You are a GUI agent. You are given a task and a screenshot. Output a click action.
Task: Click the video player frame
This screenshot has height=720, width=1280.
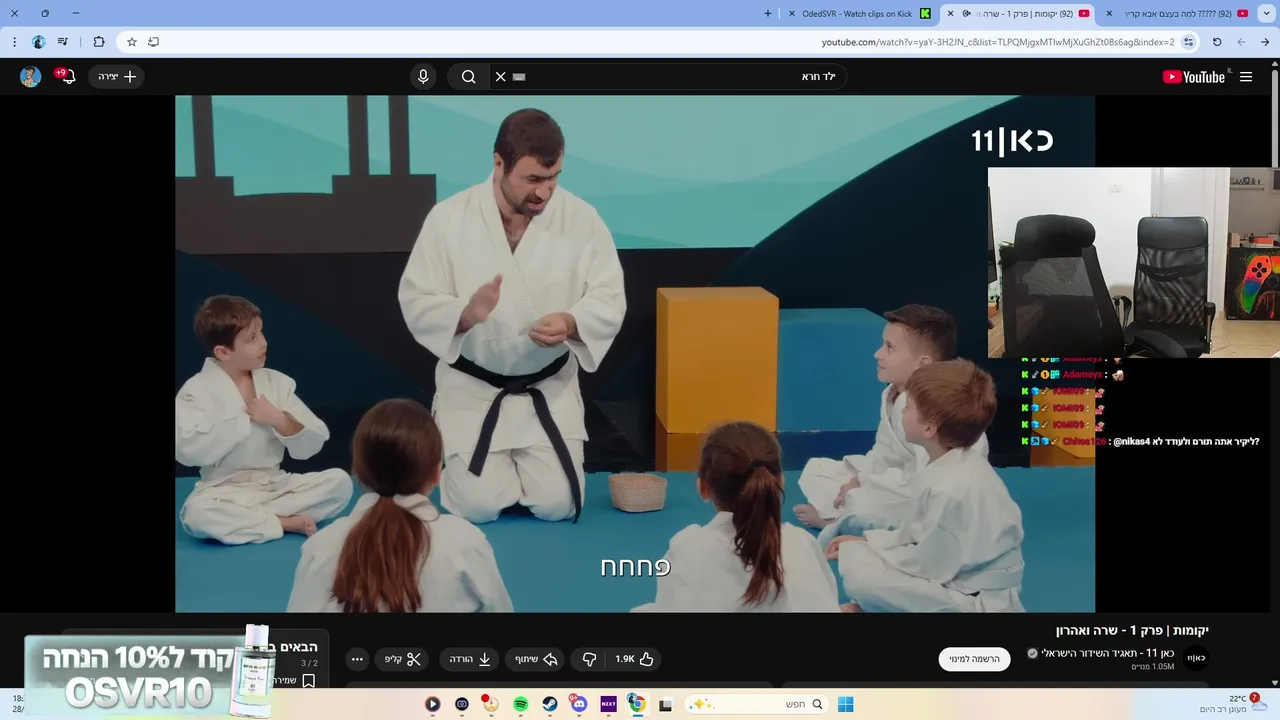click(x=635, y=354)
